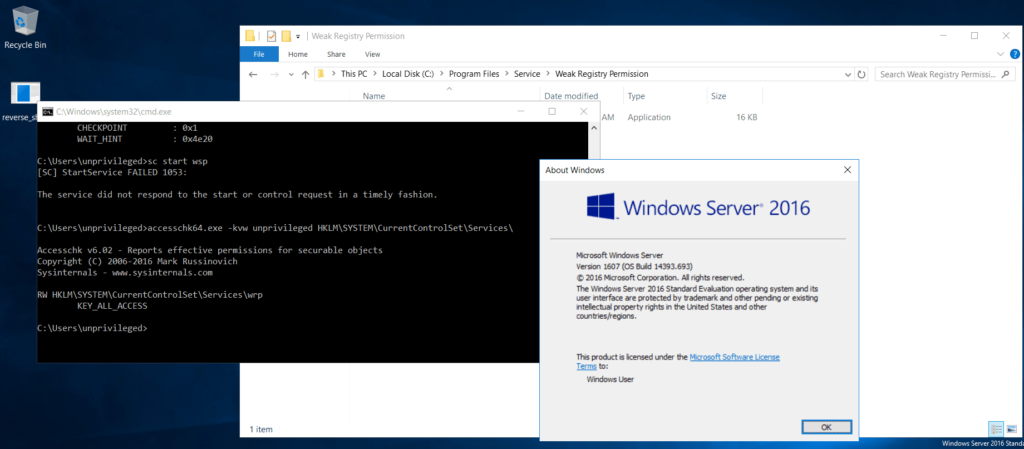Open the File tab in Explorer
1024x449 pixels.
coord(259,54)
